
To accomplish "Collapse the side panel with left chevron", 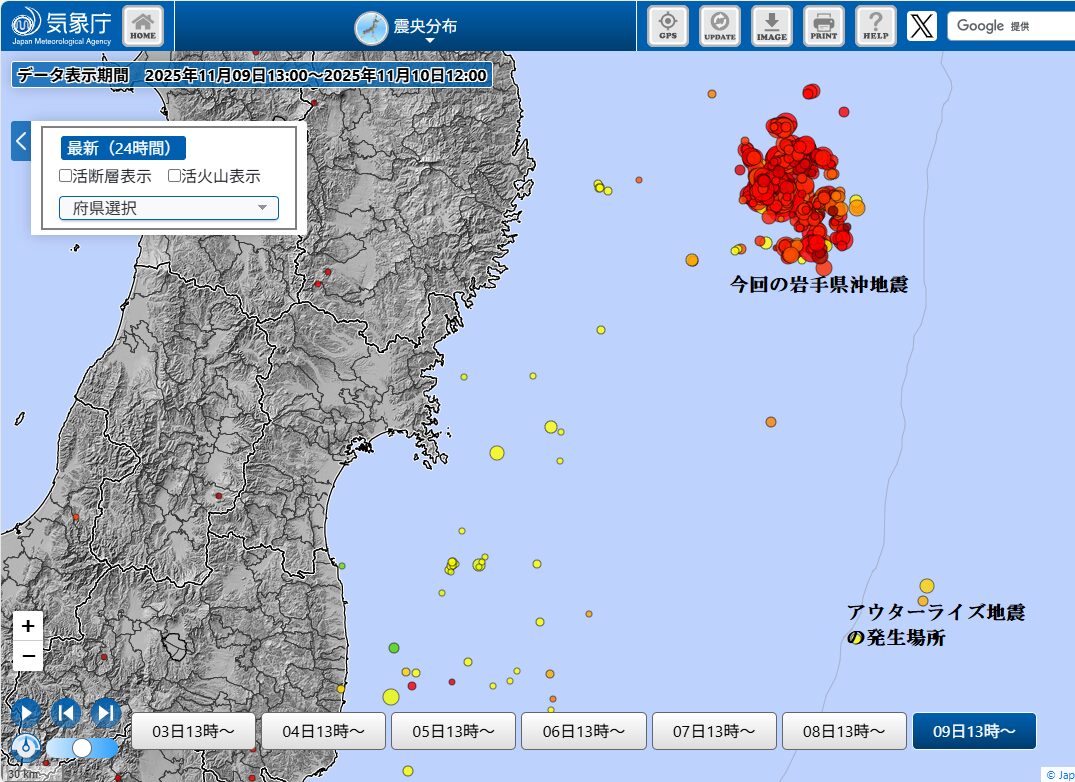I will coord(21,141).
